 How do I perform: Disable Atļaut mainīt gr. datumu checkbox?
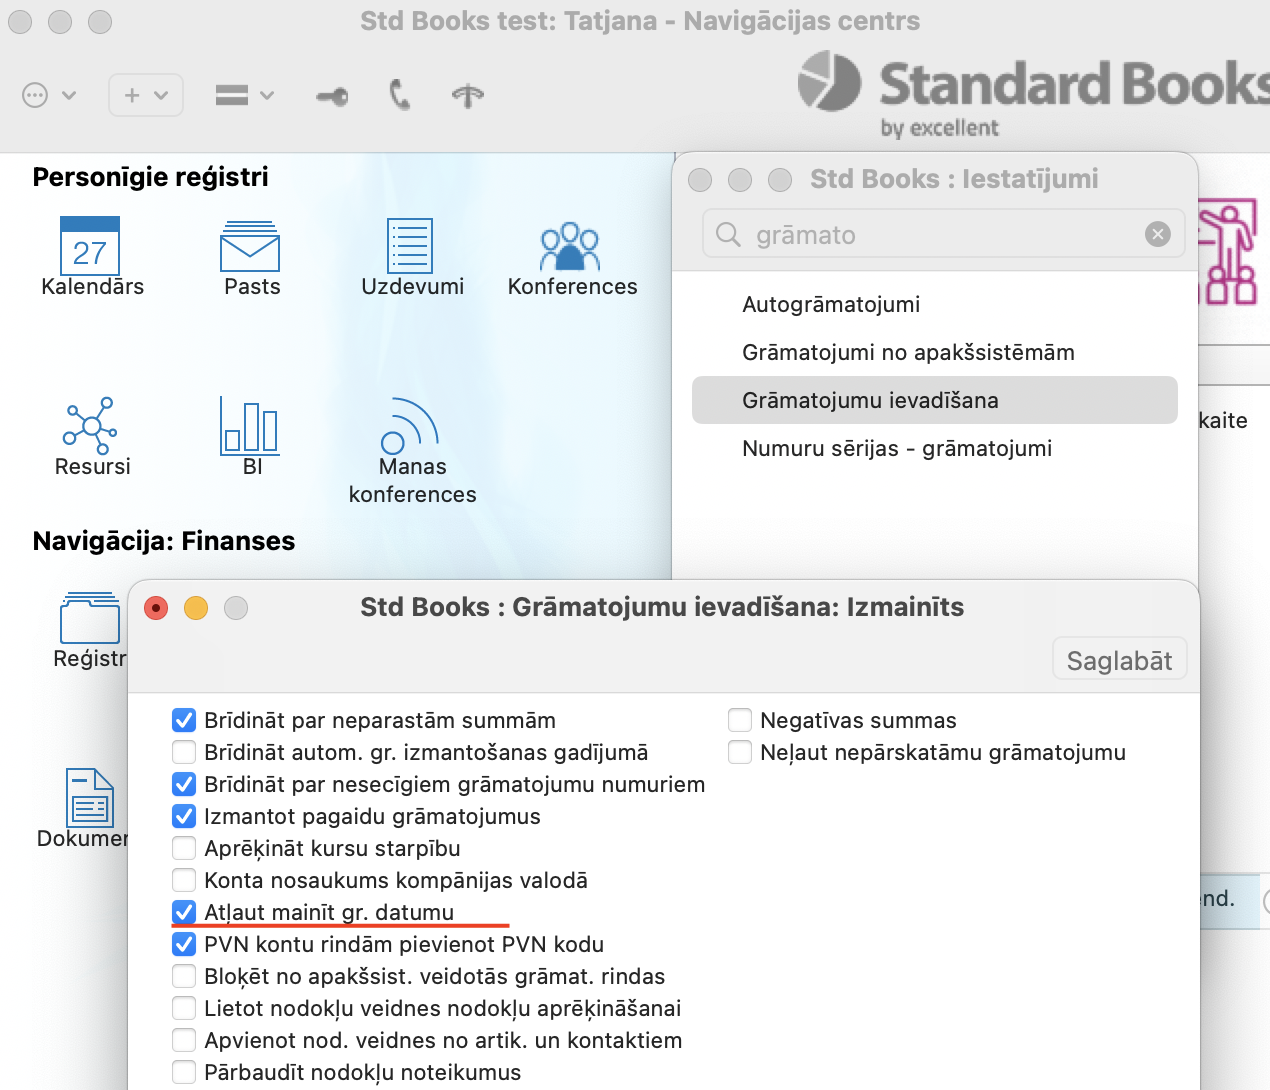coord(184,912)
